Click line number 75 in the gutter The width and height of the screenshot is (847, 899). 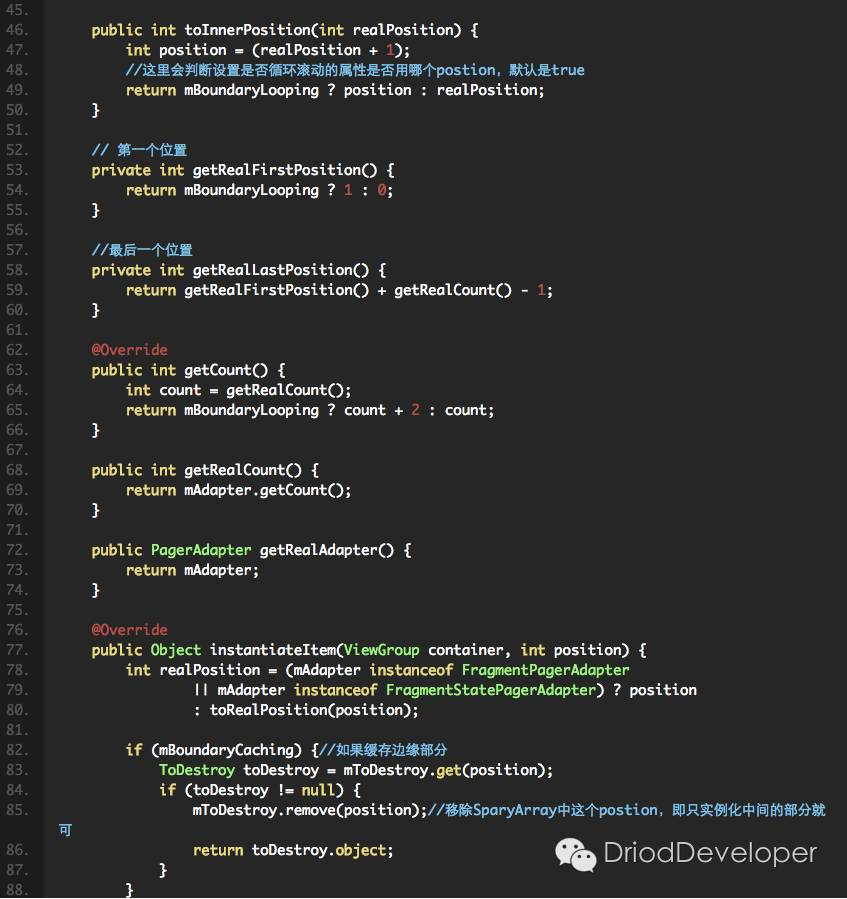(17, 610)
